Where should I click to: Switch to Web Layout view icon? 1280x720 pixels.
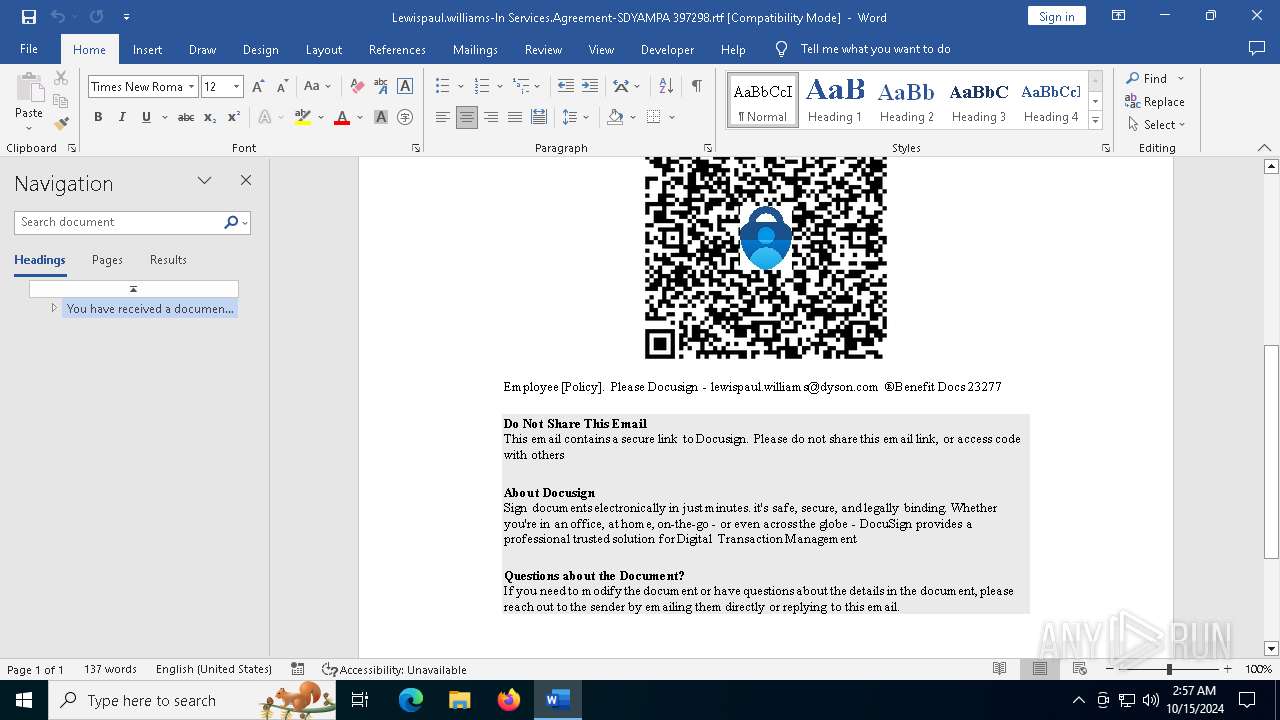pos(1080,669)
